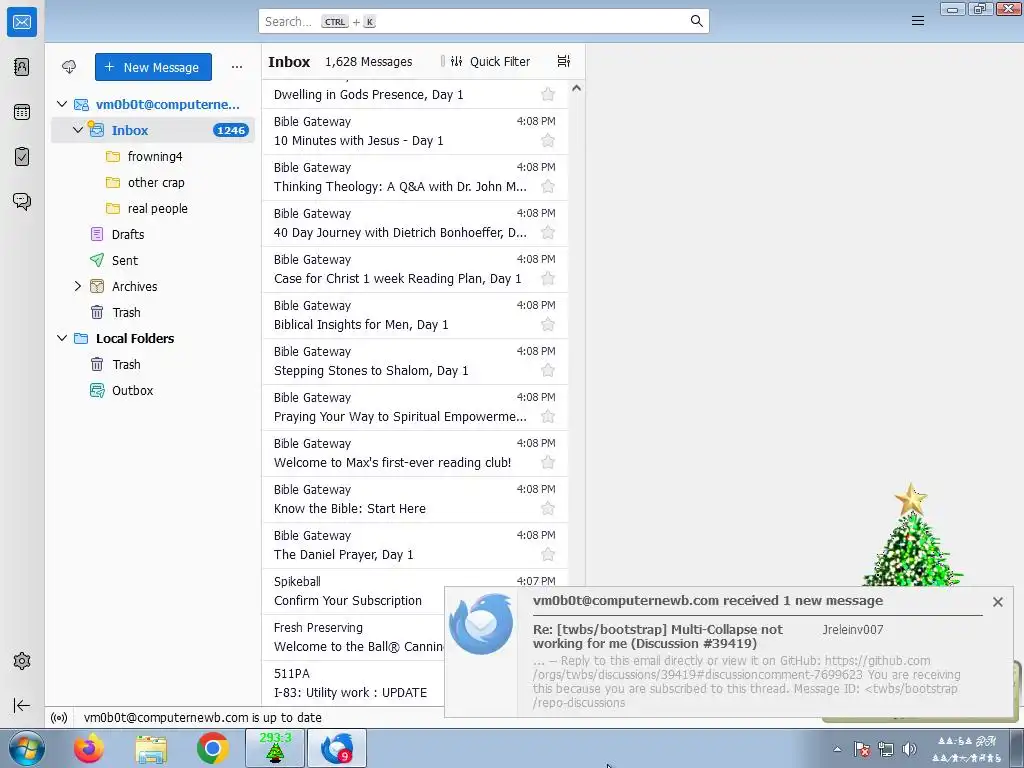Collapse the vm0b0t account tree
Viewport: 1024px width, 768px height.
62,104
